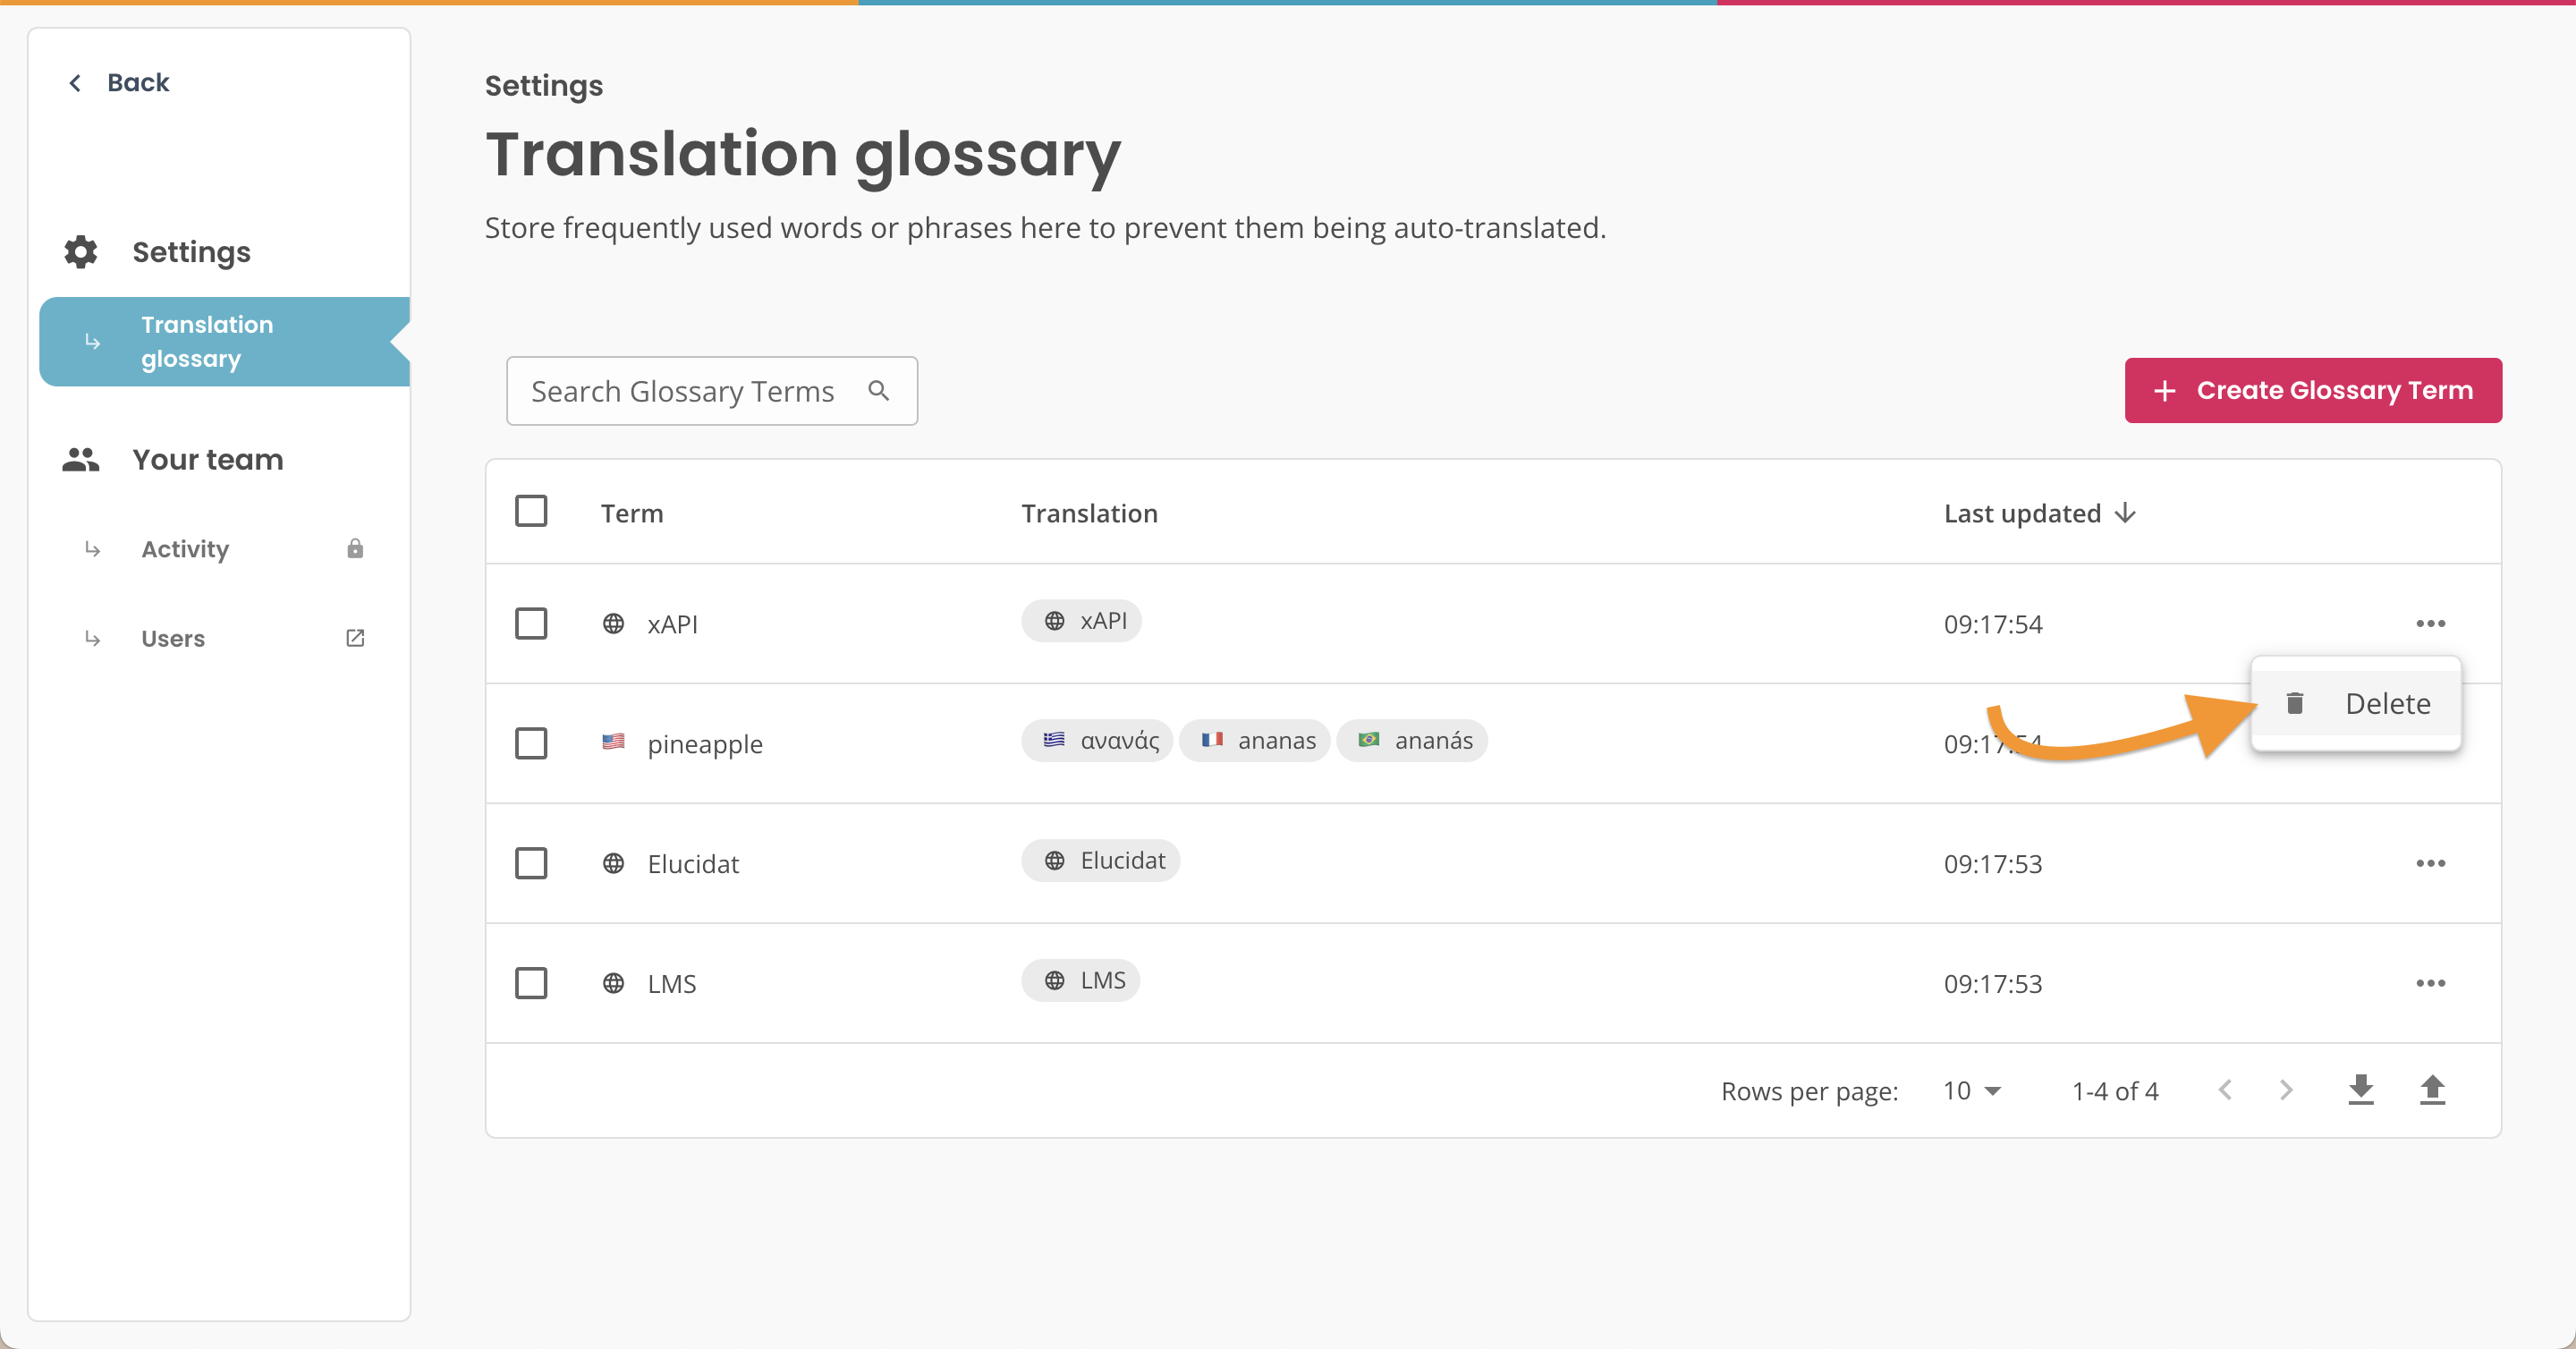Viewport: 2576px width, 1349px height.
Task: Click the external link icon beside Users
Action: [355, 637]
